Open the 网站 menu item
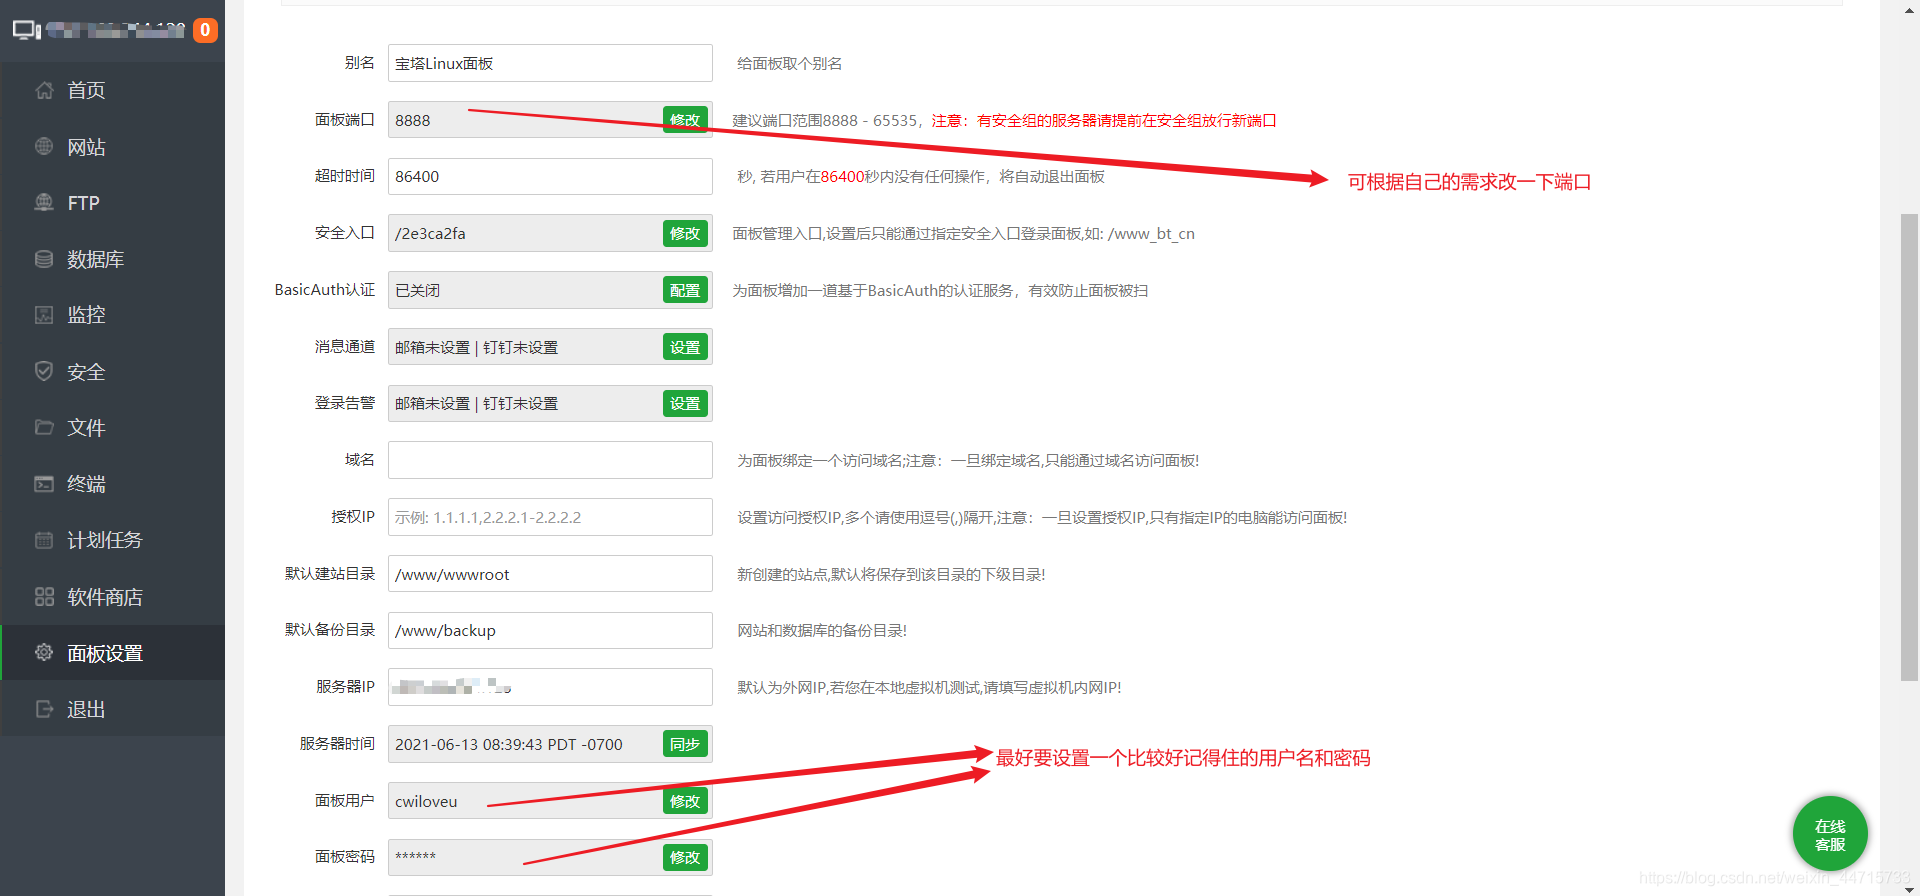 (113, 147)
